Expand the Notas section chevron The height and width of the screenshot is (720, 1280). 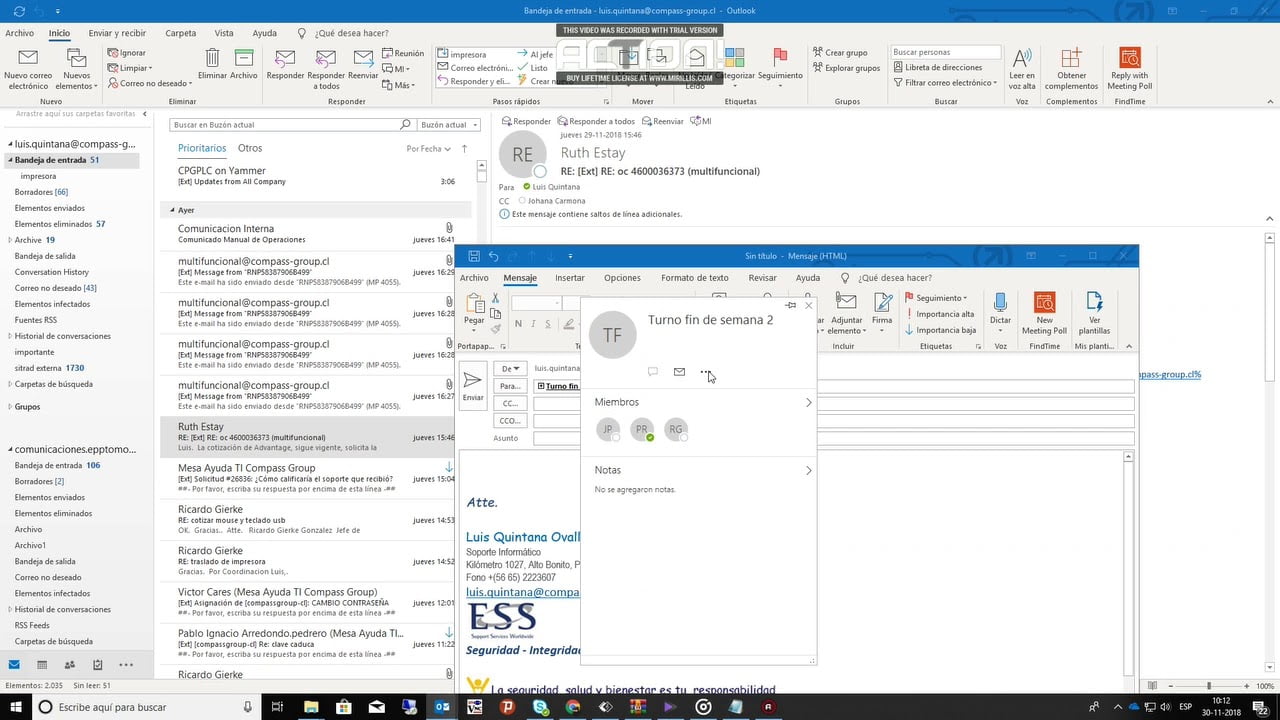[809, 470]
